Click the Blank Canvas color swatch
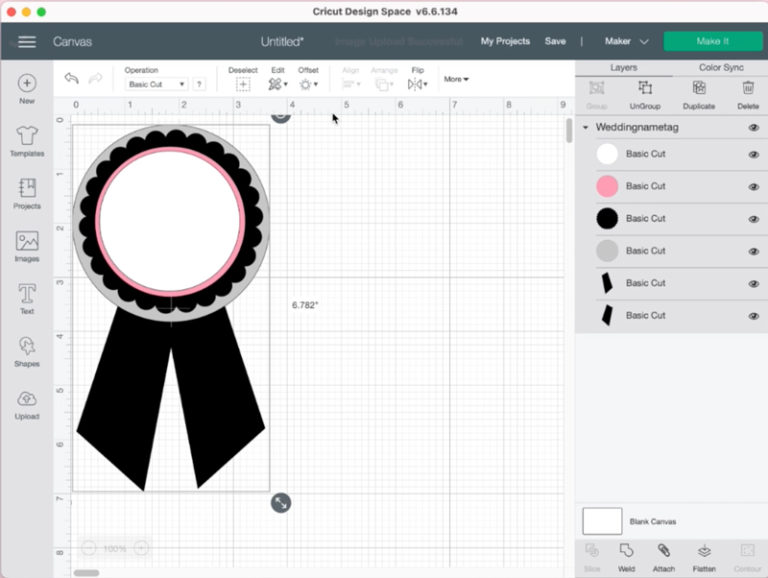The image size is (768, 578). coord(602,521)
